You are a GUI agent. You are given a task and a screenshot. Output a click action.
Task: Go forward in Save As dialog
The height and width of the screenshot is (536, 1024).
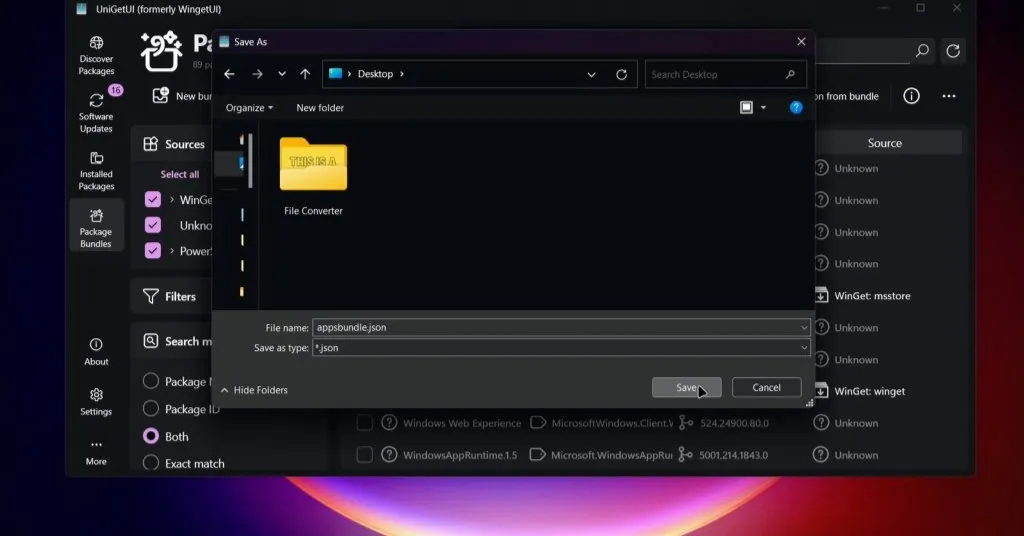pyautogui.click(x=257, y=74)
